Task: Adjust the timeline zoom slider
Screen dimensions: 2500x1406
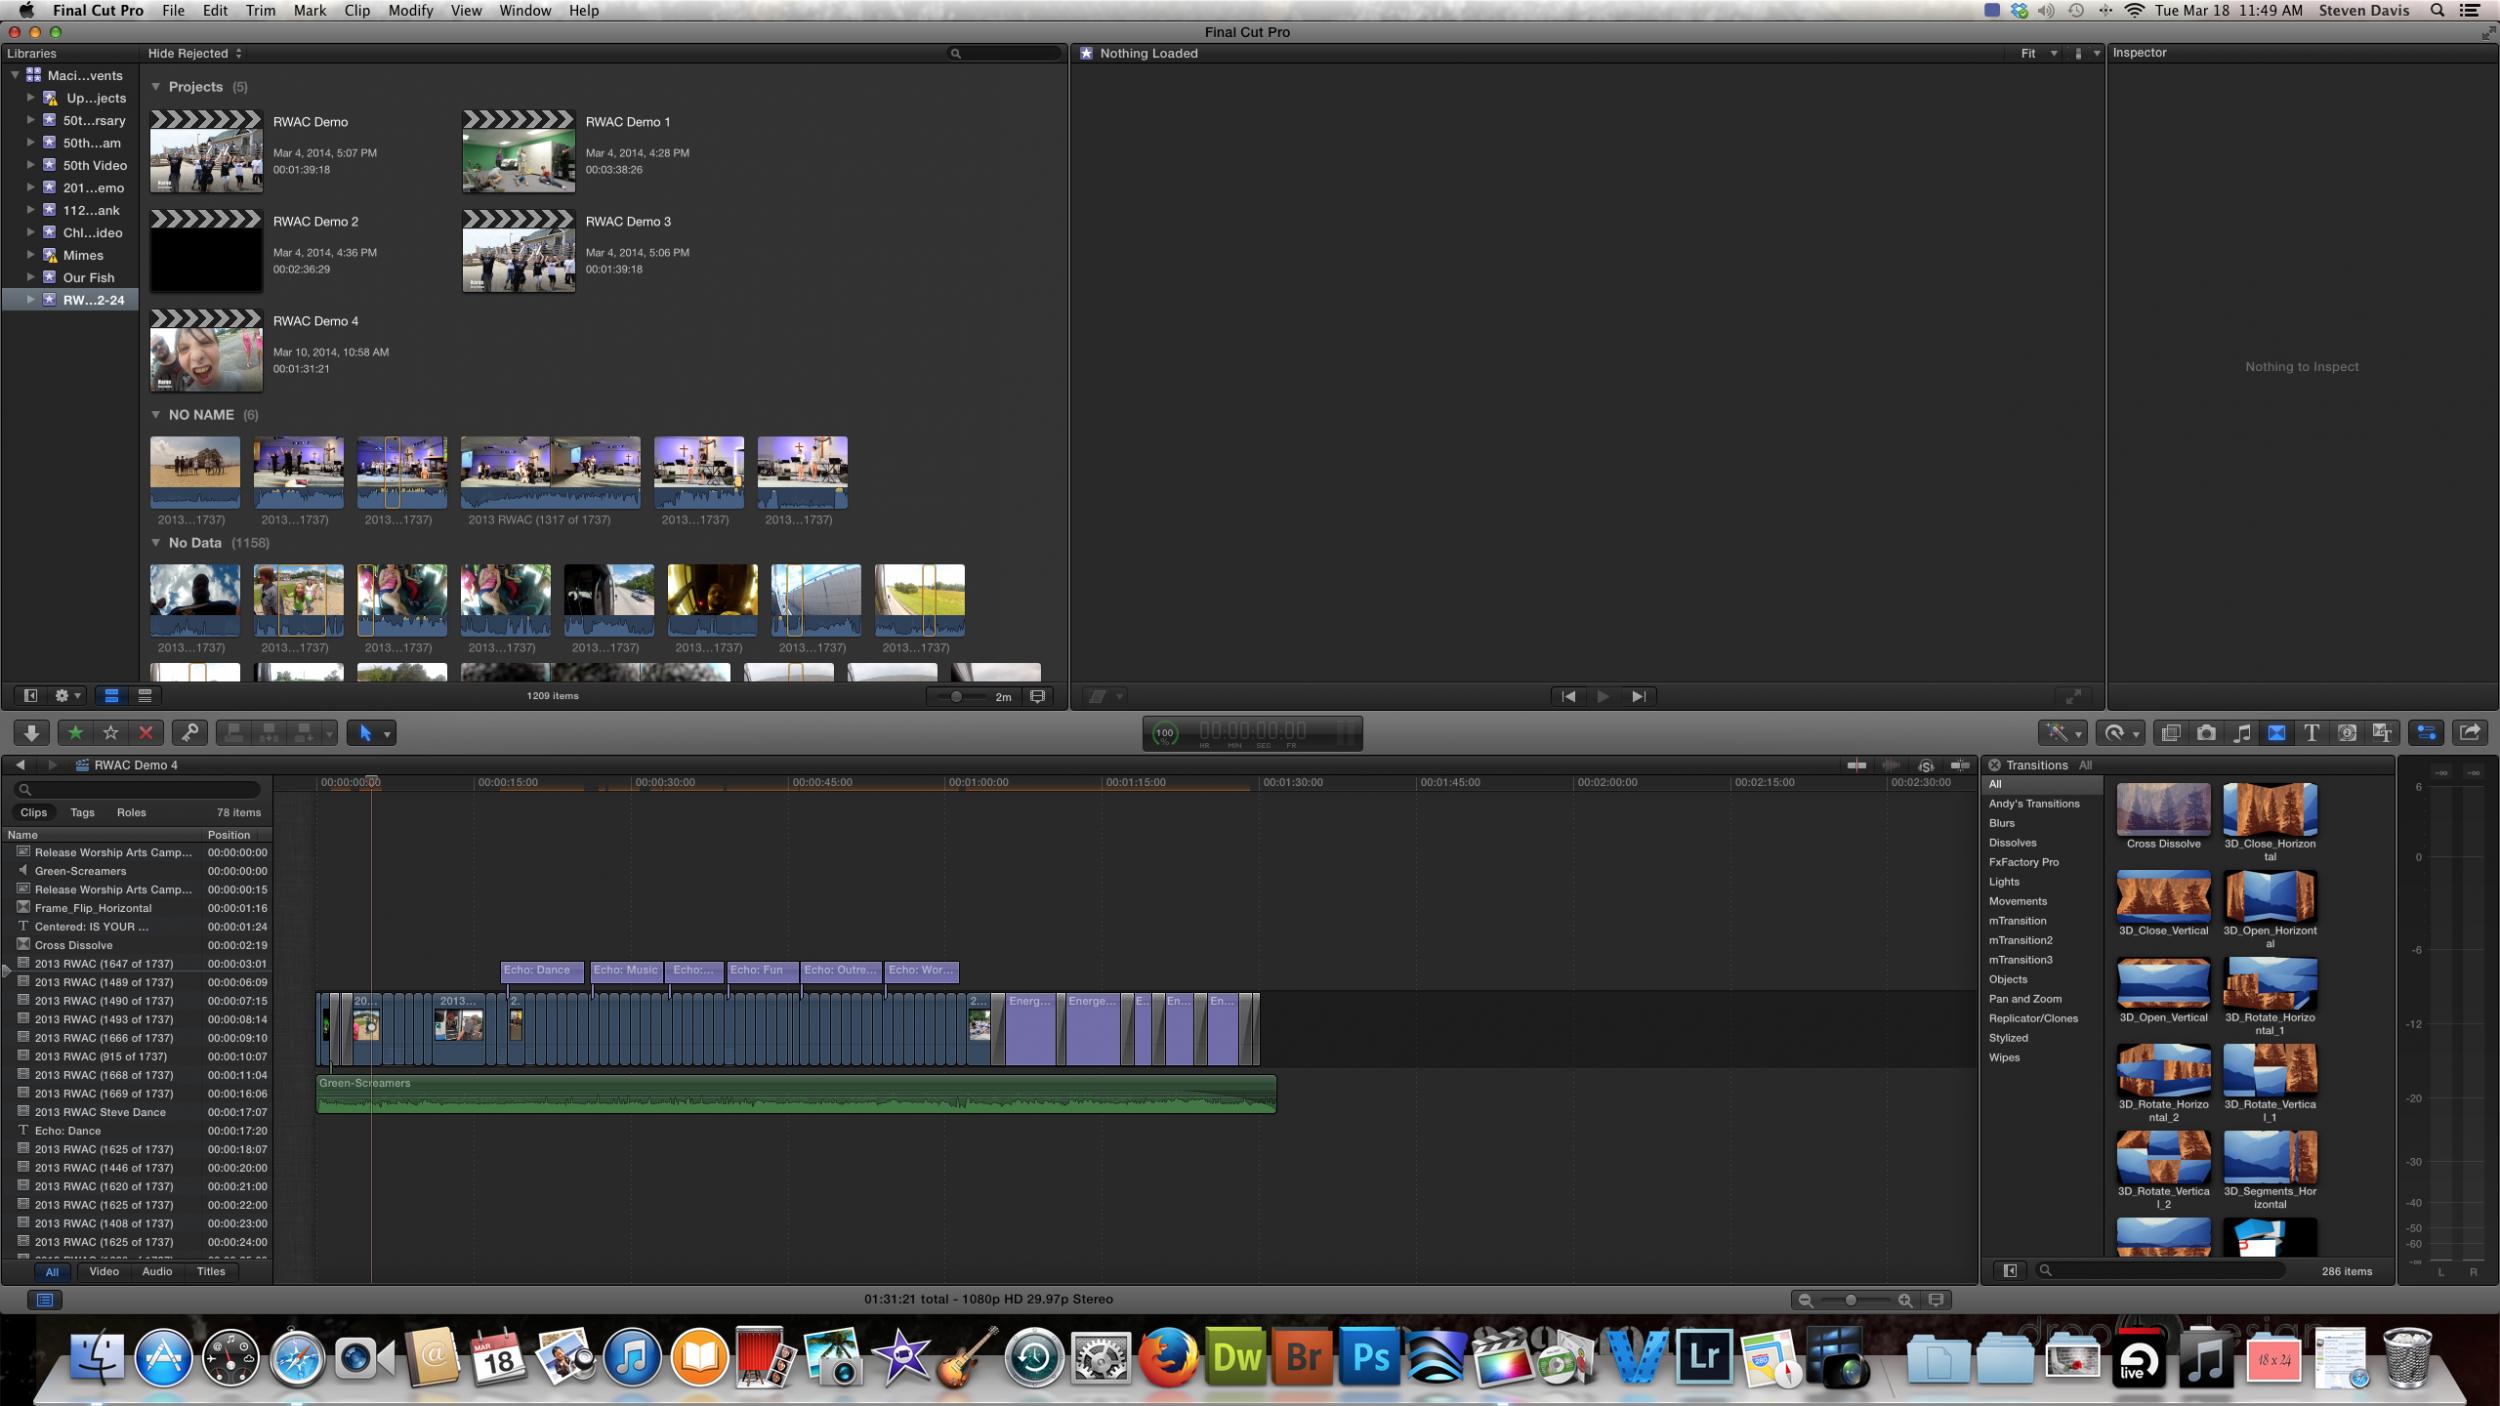Action: [1851, 1300]
